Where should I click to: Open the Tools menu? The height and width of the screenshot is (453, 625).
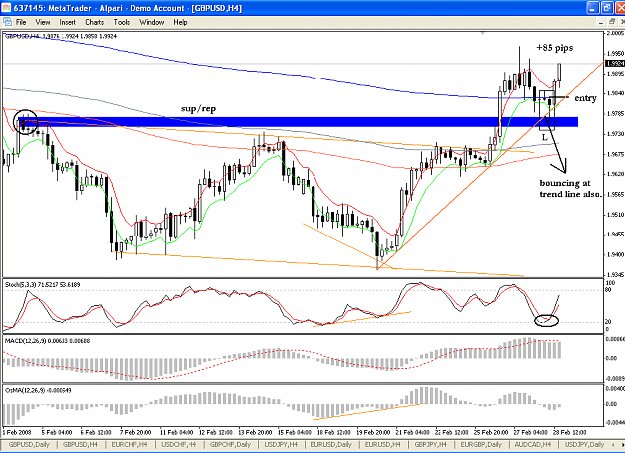[x=122, y=22]
